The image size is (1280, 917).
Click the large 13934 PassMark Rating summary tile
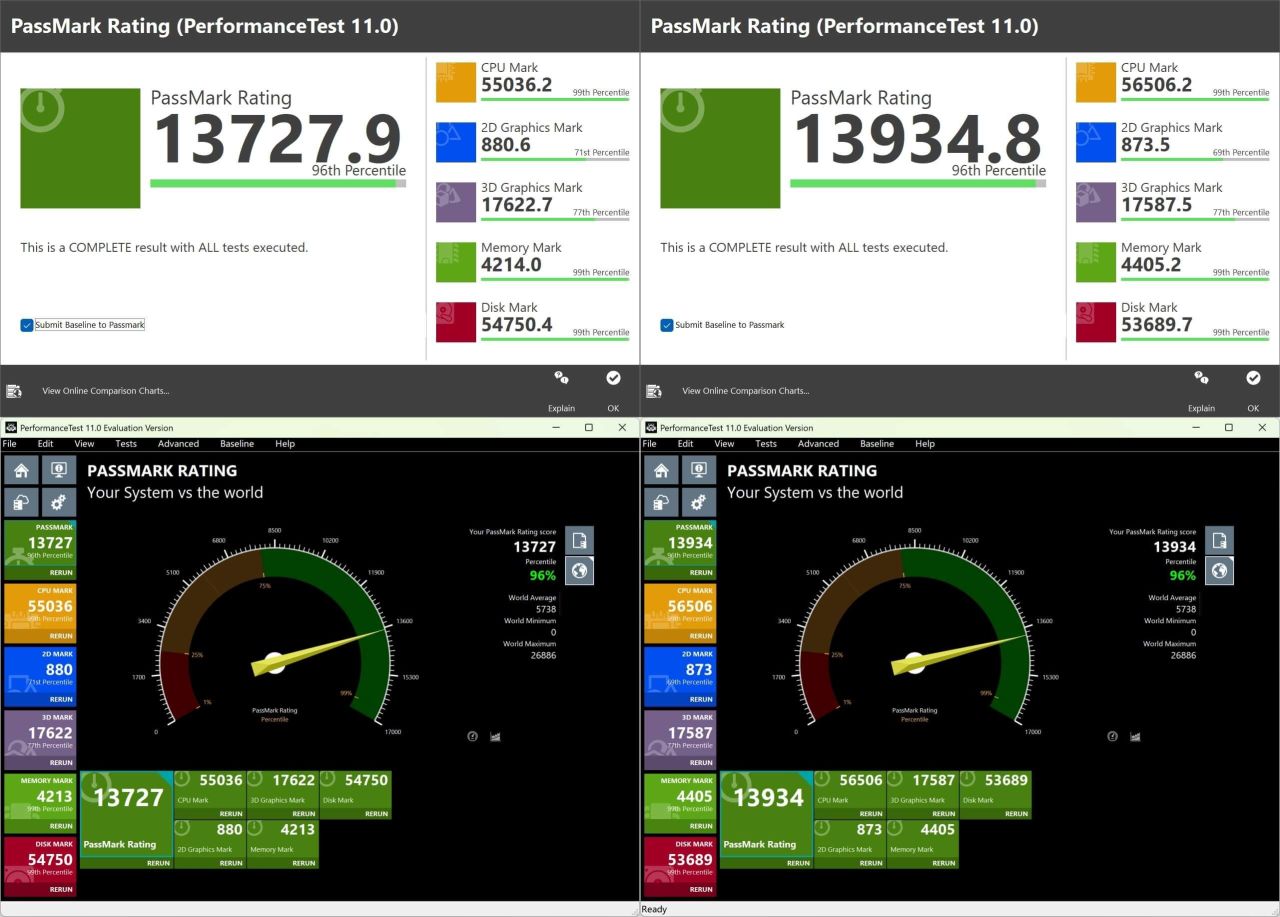point(766,819)
